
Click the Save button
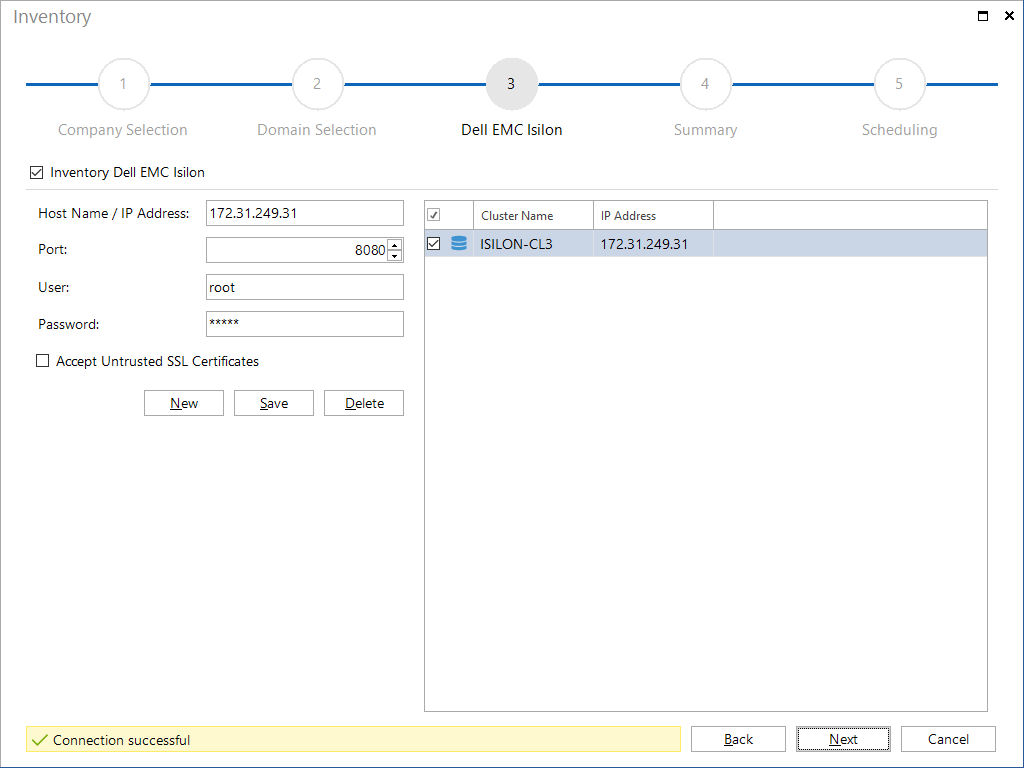coord(274,403)
